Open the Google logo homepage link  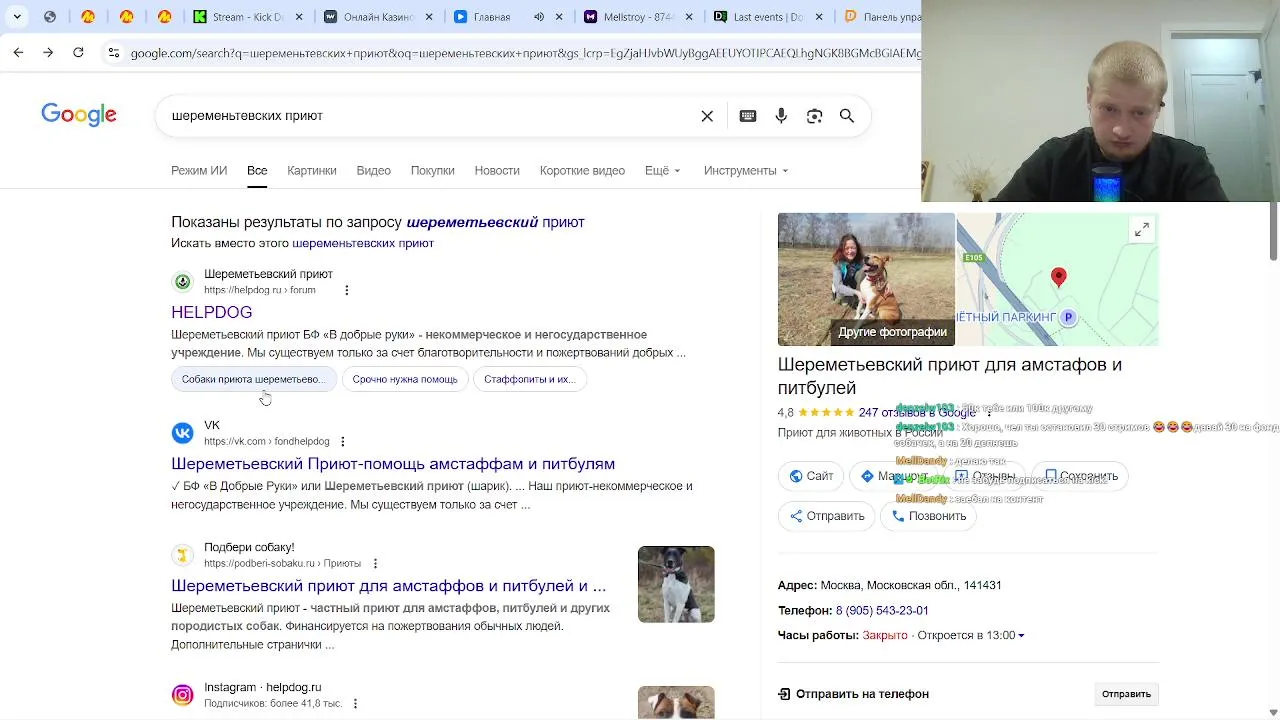(x=79, y=115)
